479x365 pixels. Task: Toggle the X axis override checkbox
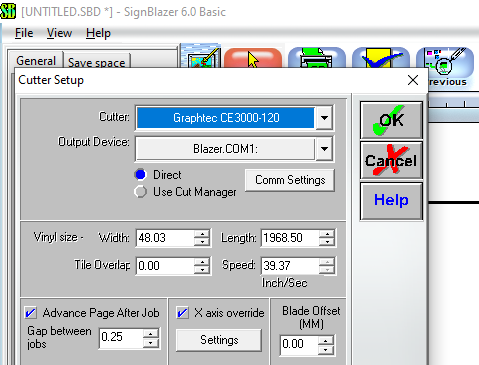(x=182, y=313)
